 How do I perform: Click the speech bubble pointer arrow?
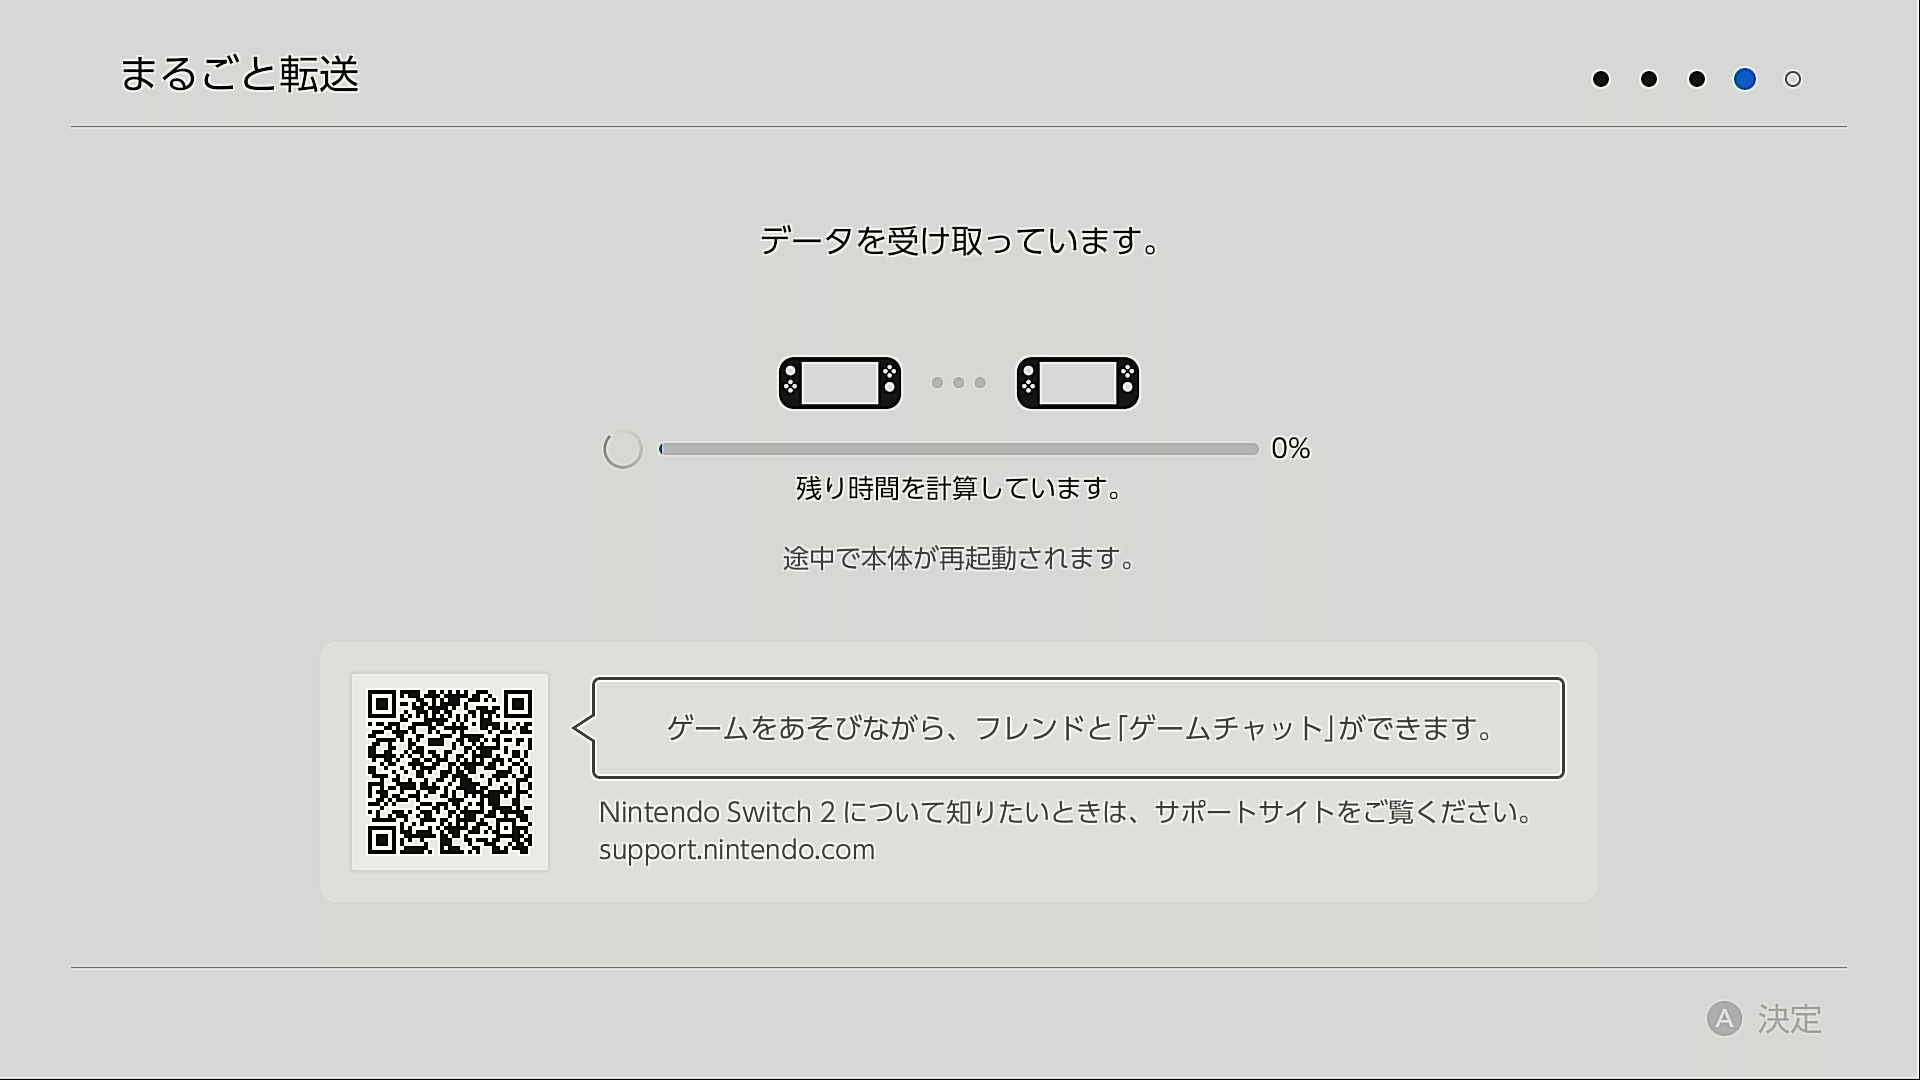point(583,728)
